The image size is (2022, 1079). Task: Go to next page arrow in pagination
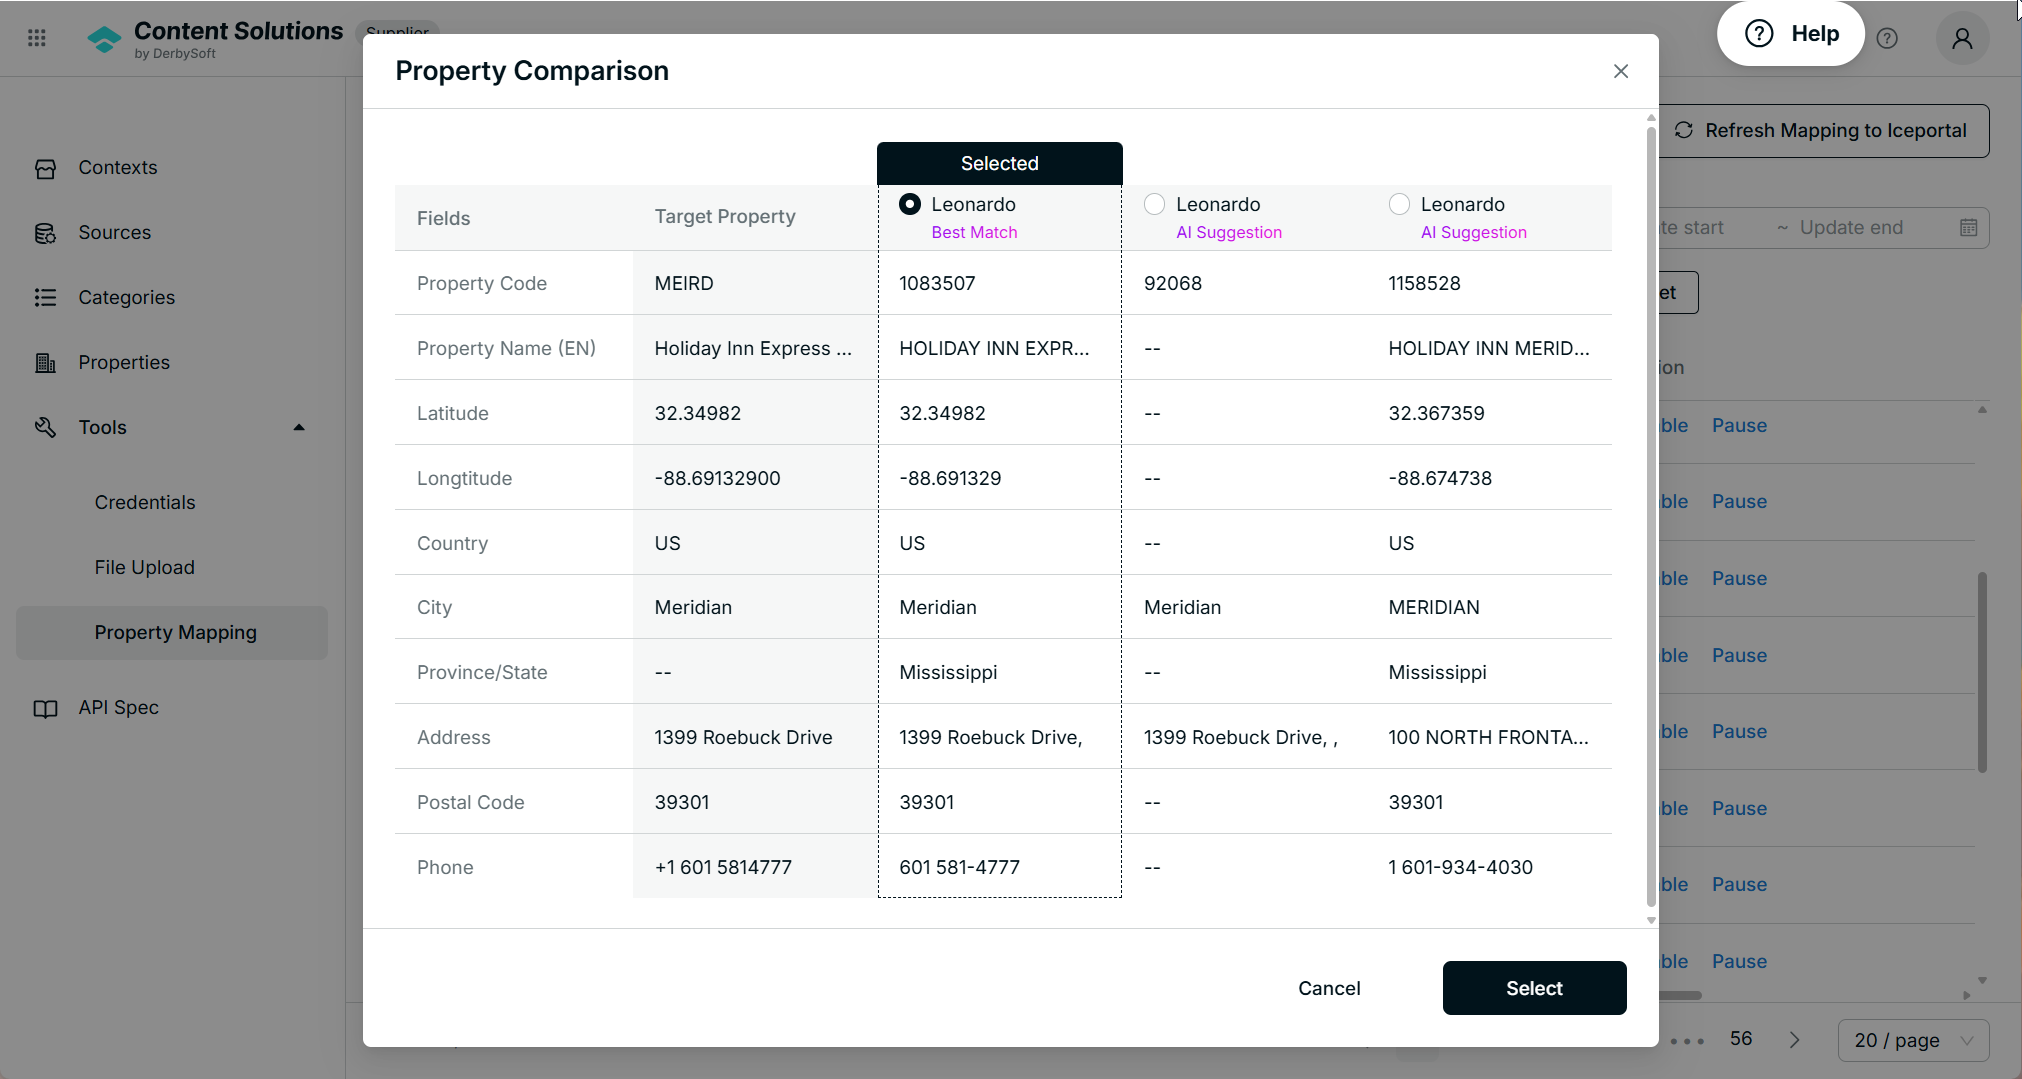[x=1794, y=1040]
